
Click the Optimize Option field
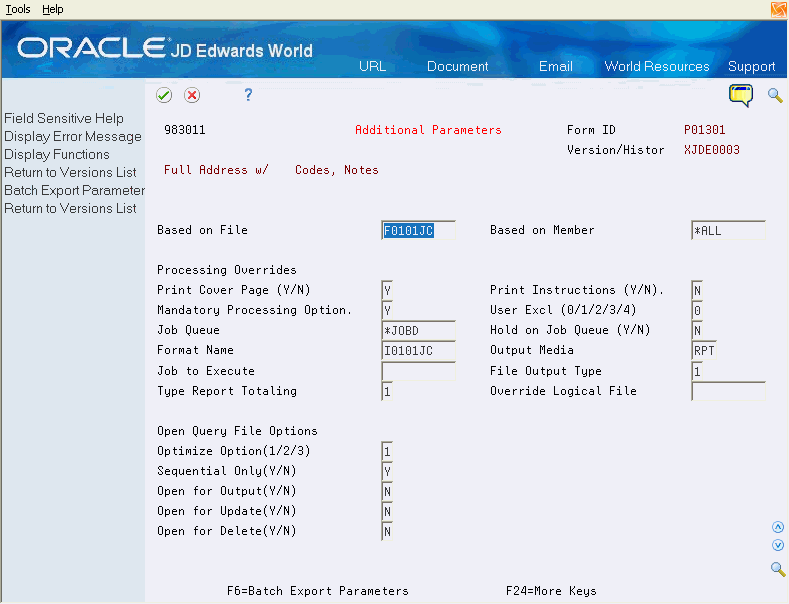click(387, 451)
